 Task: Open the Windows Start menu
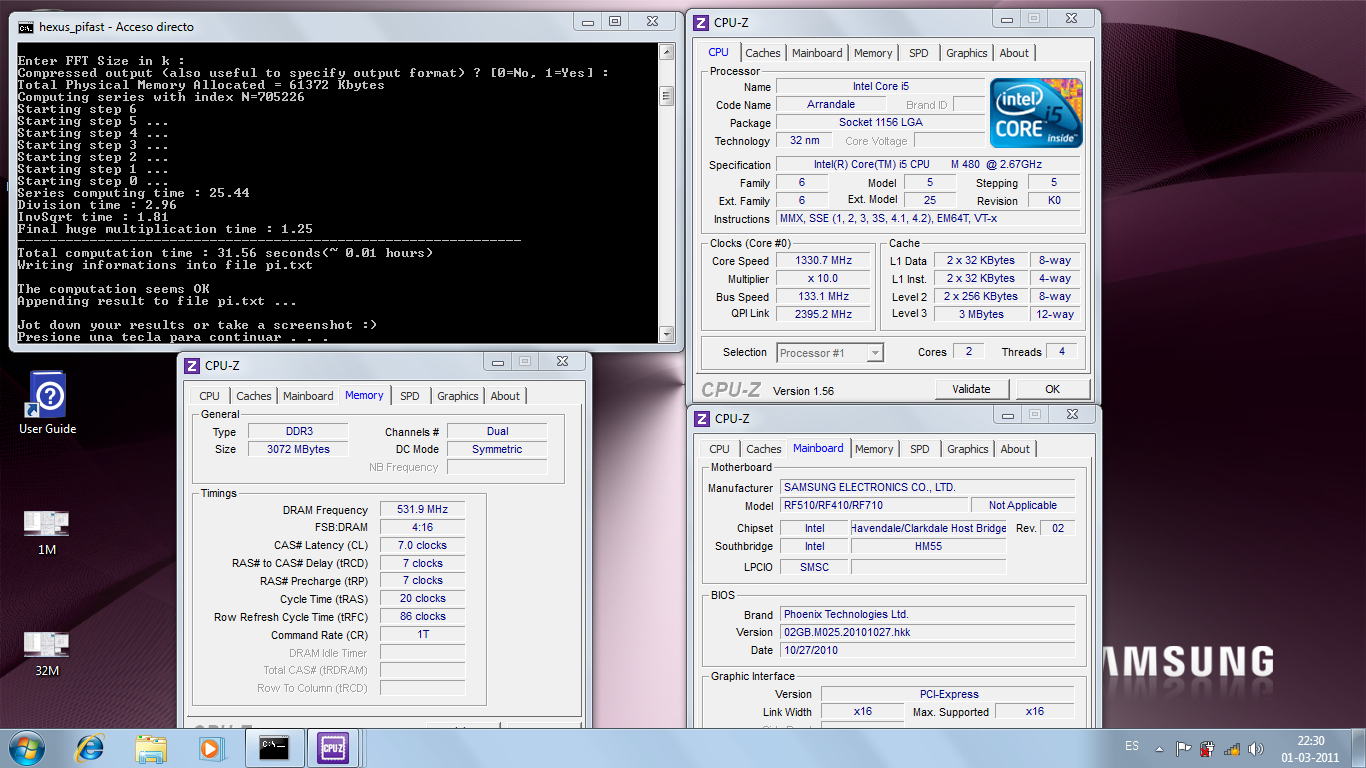coord(26,748)
